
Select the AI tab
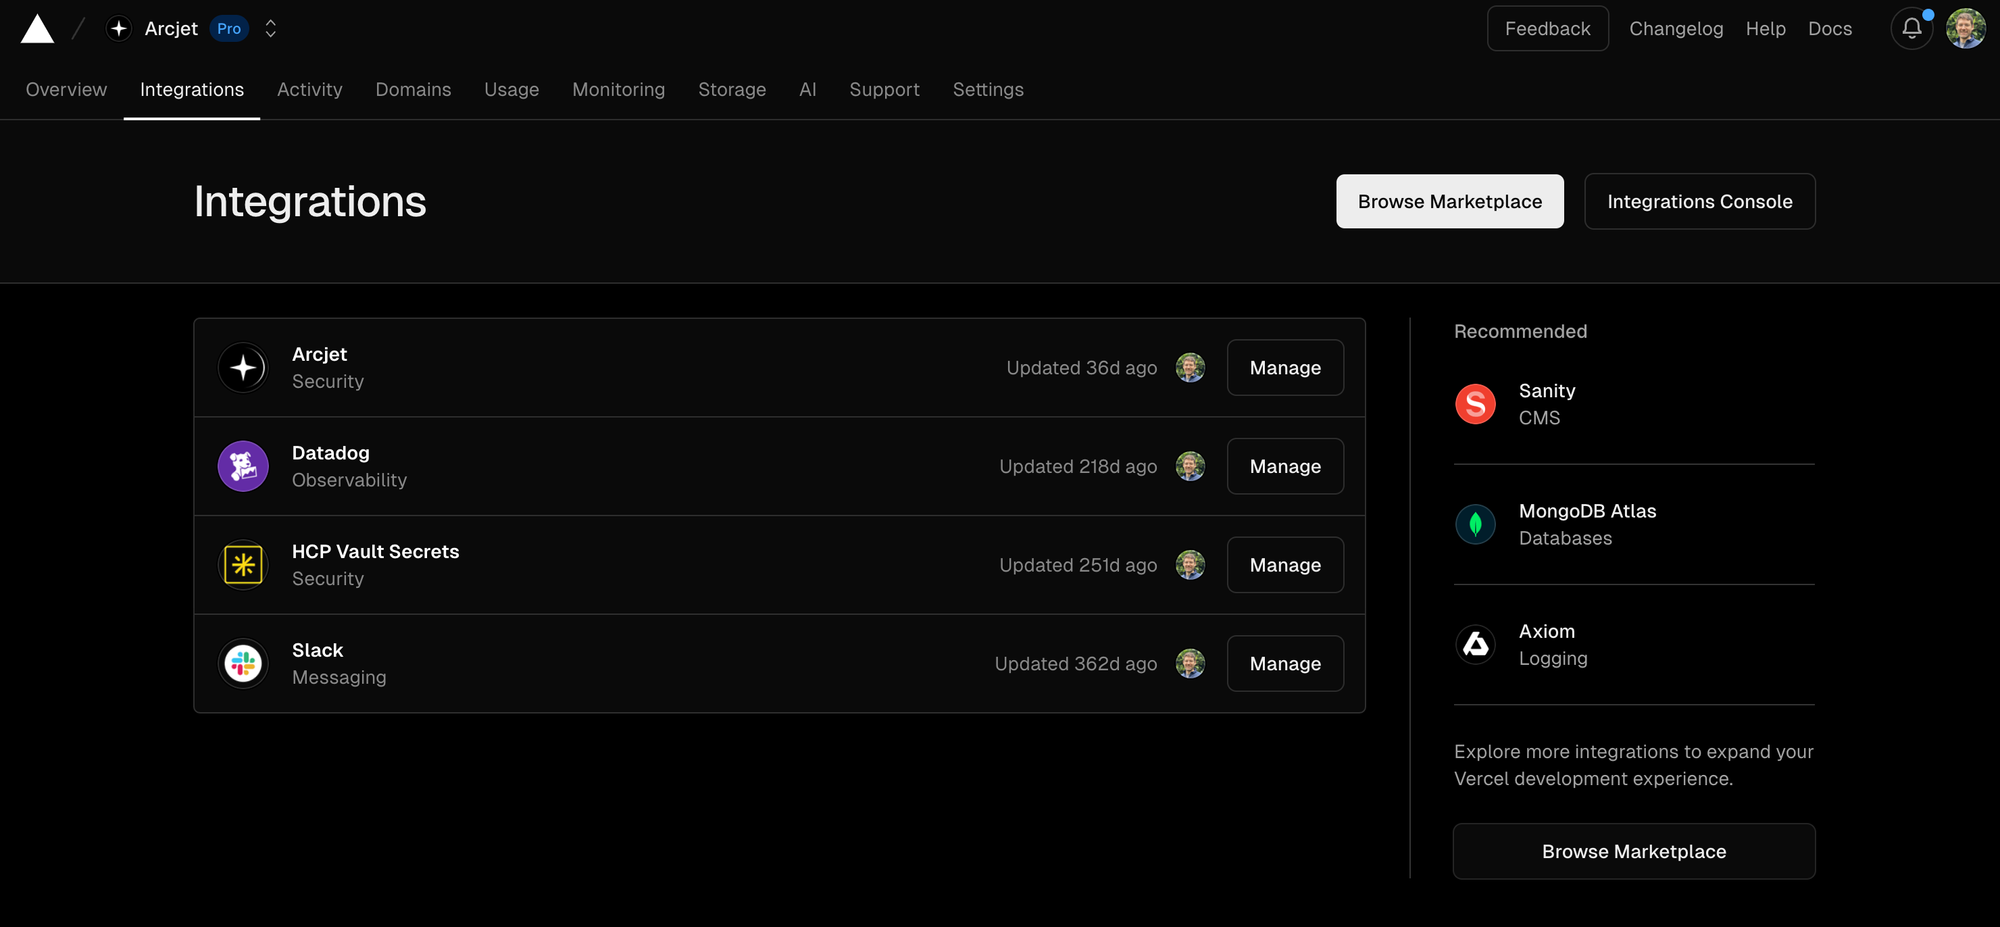pos(808,90)
